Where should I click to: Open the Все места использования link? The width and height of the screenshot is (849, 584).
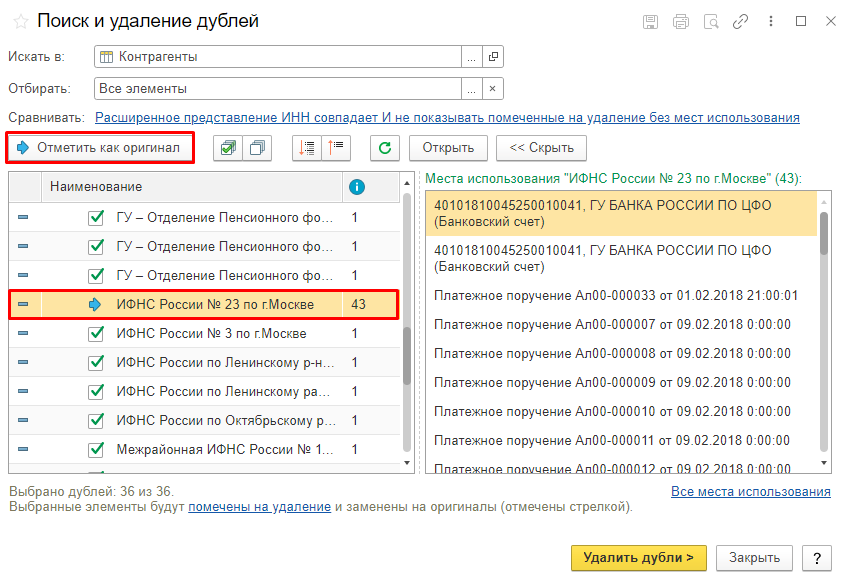pos(750,491)
